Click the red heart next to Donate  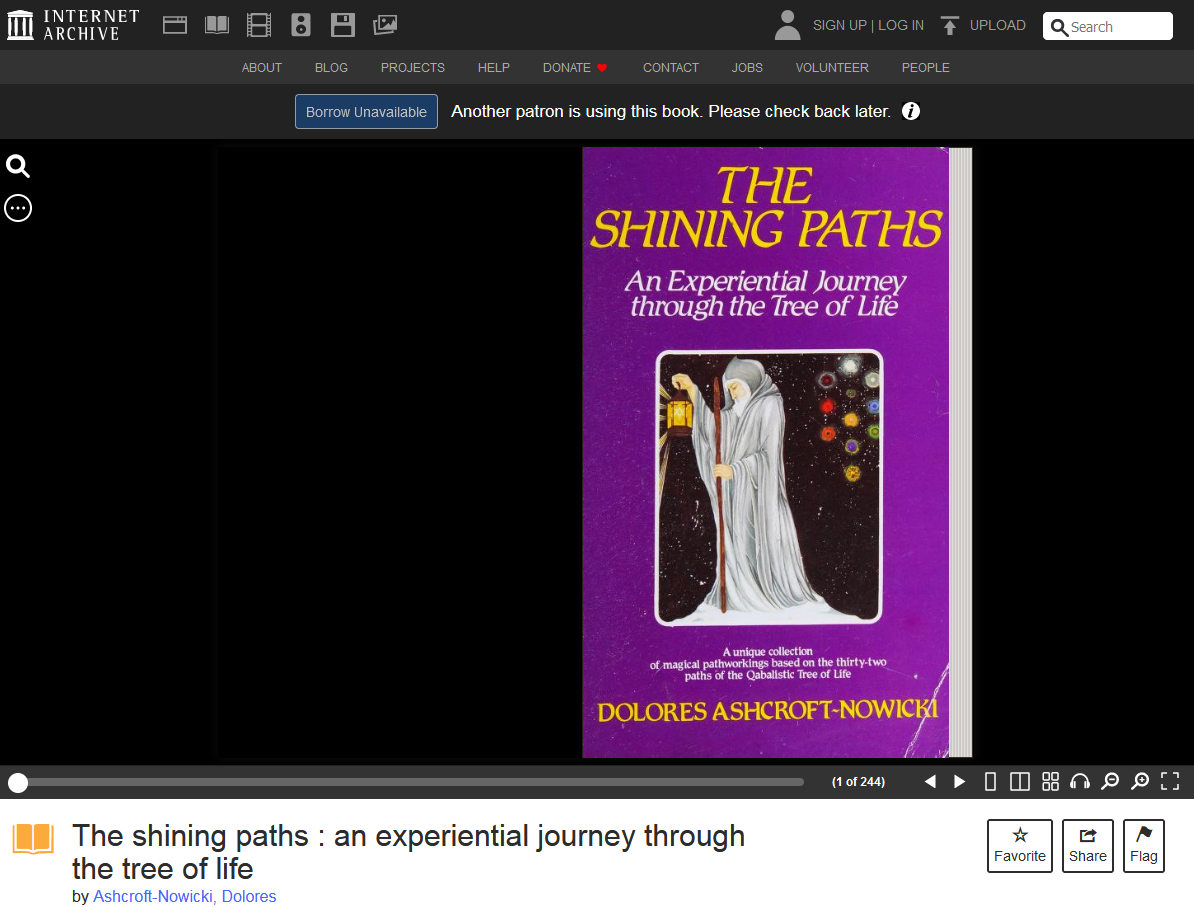click(602, 68)
